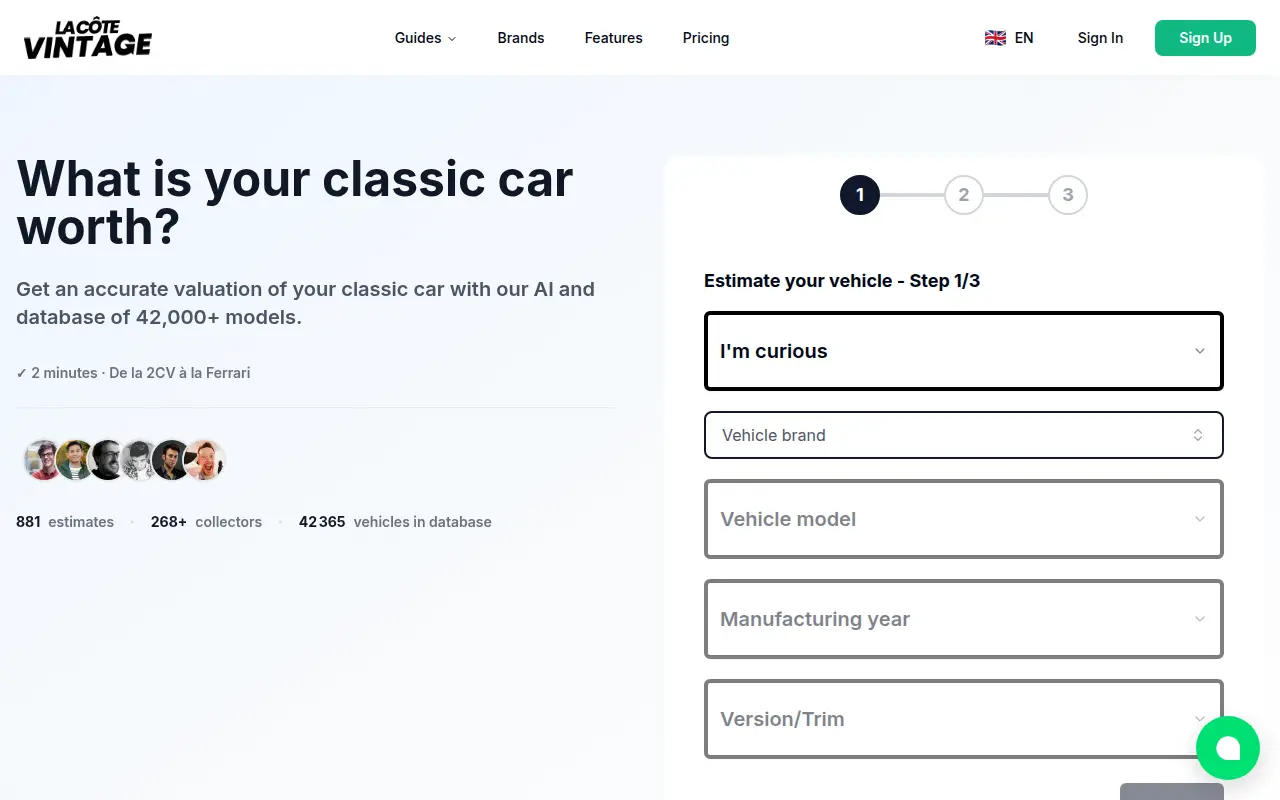Go to step 3 circle indicator
This screenshot has width=1280, height=800.
point(1068,195)
